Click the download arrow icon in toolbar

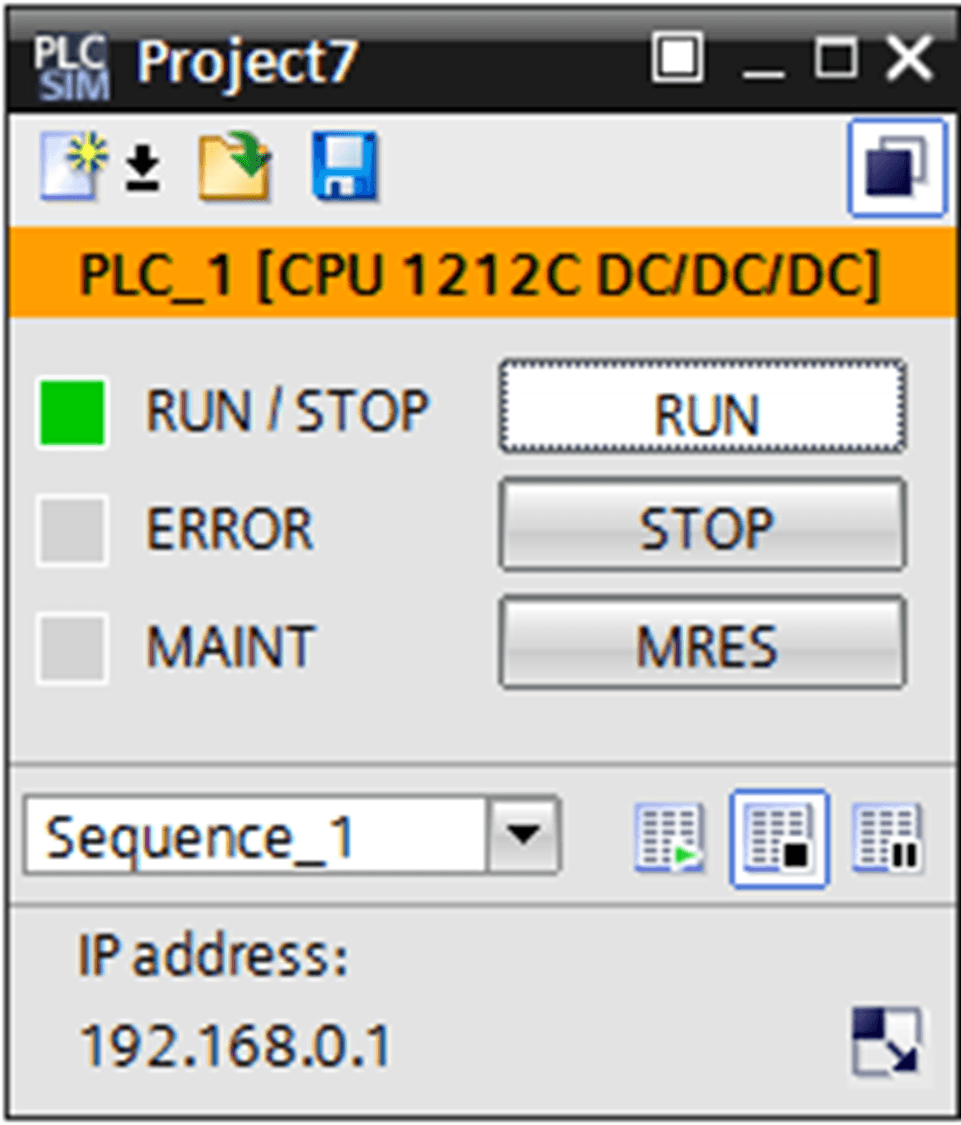[142, 168]
